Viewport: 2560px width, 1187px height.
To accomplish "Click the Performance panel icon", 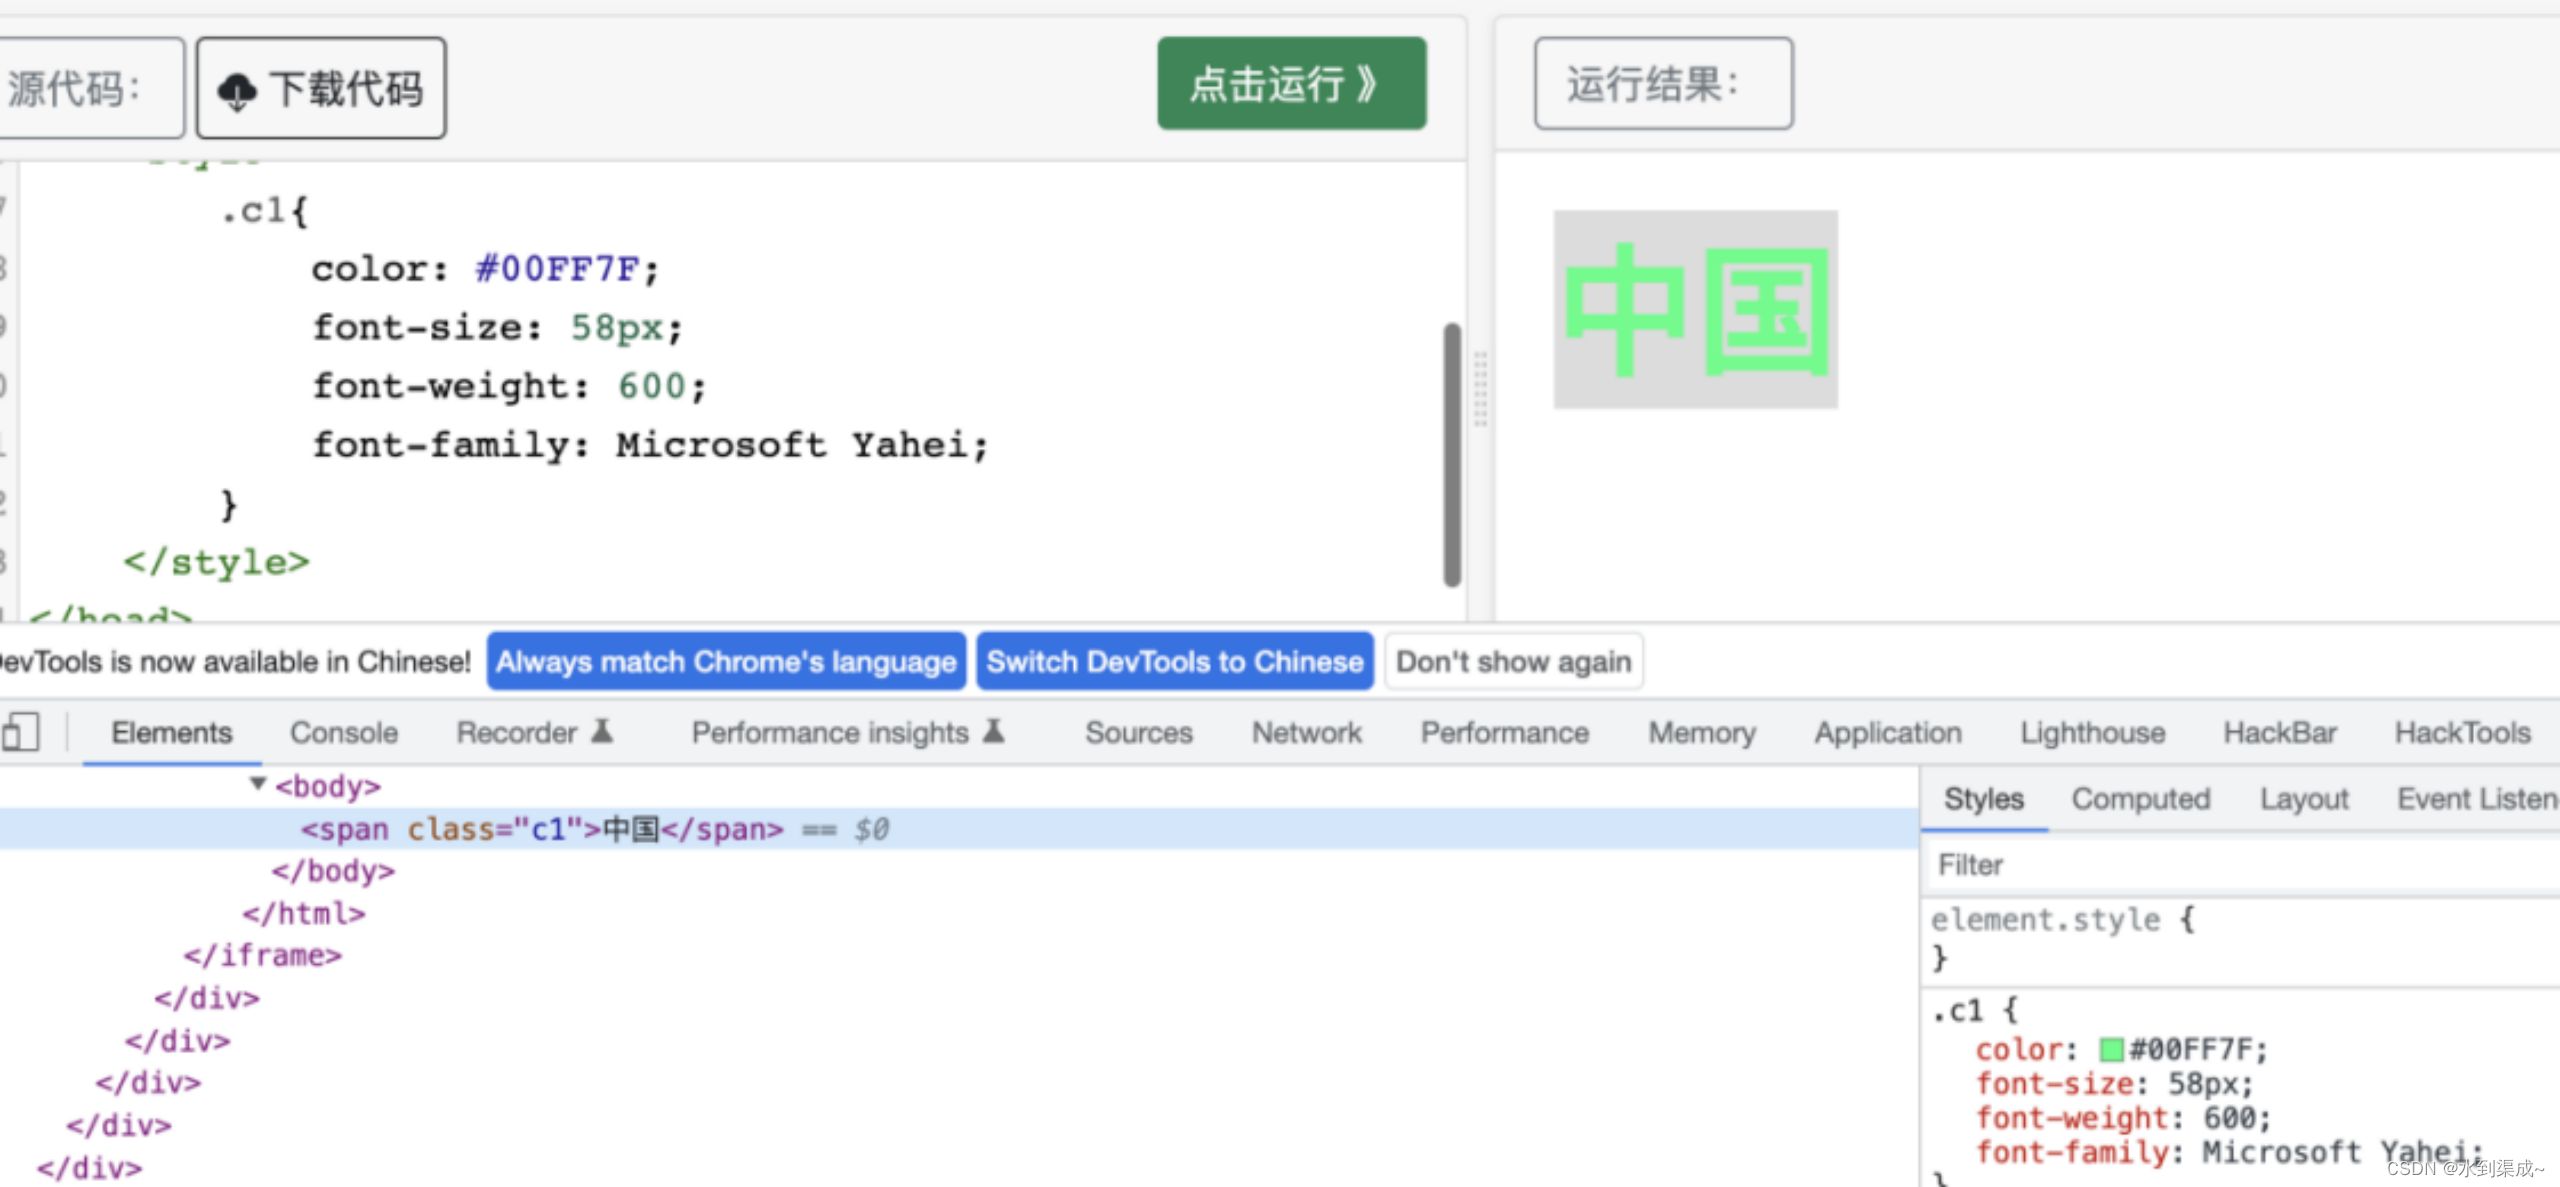I will tap(1504, 731).
